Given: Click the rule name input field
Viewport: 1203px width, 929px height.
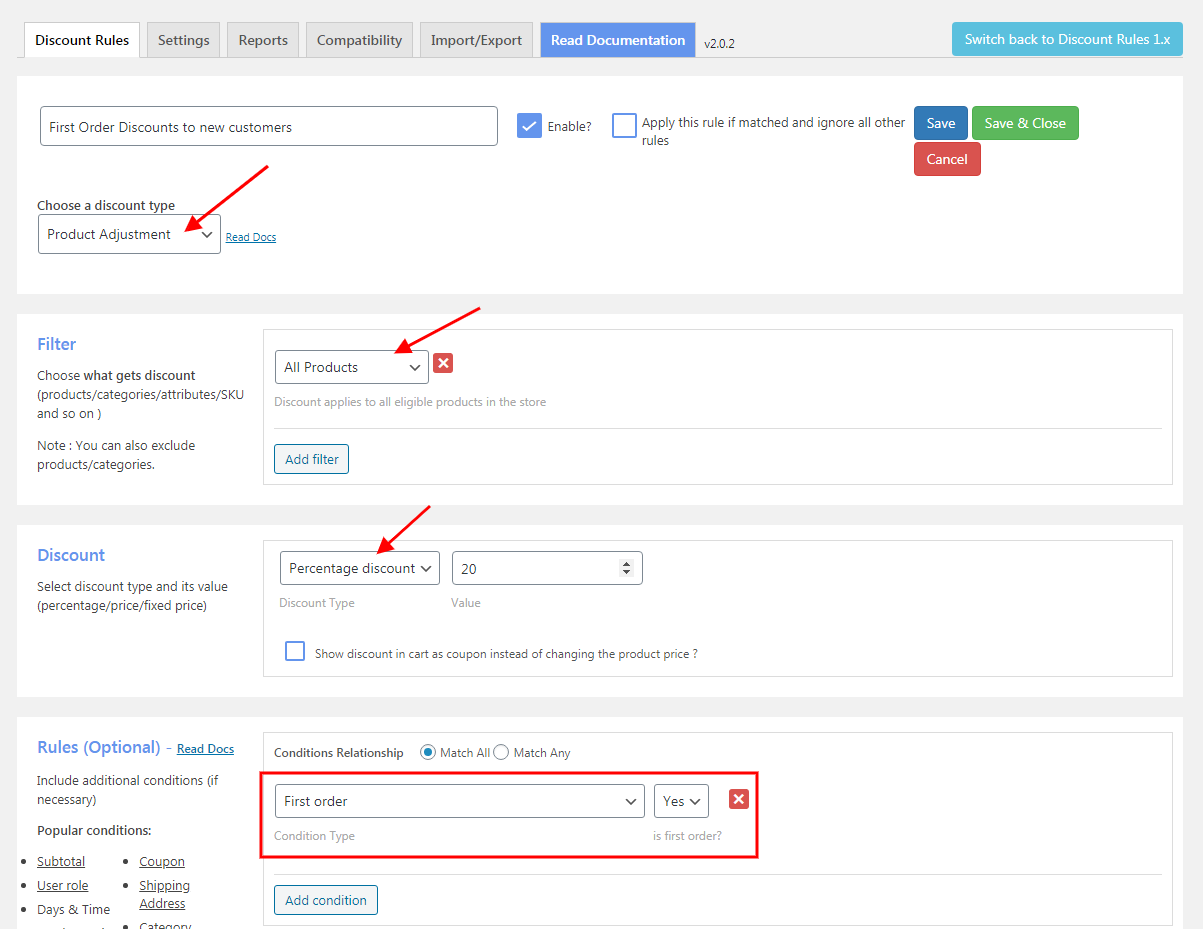Looking at the screenshot, I should [268, 125].
